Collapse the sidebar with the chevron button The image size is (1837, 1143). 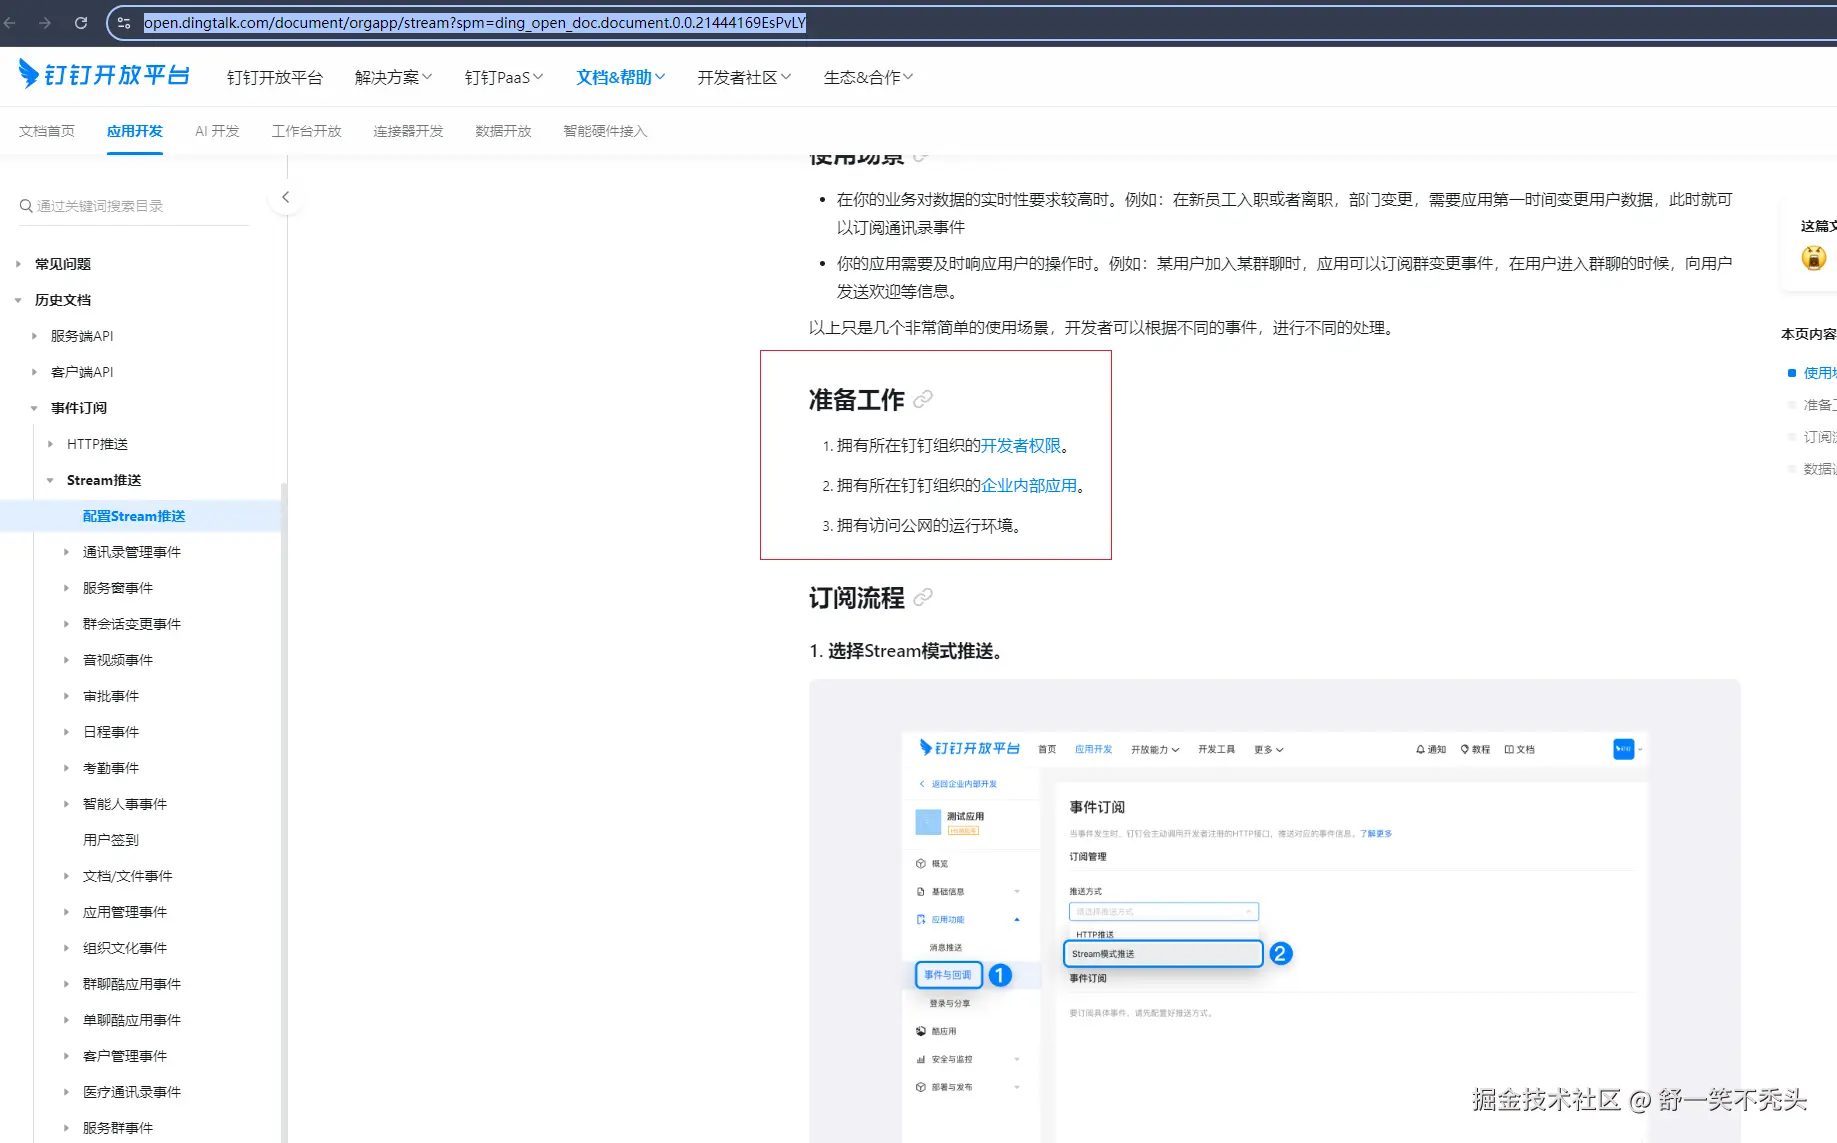286,197
